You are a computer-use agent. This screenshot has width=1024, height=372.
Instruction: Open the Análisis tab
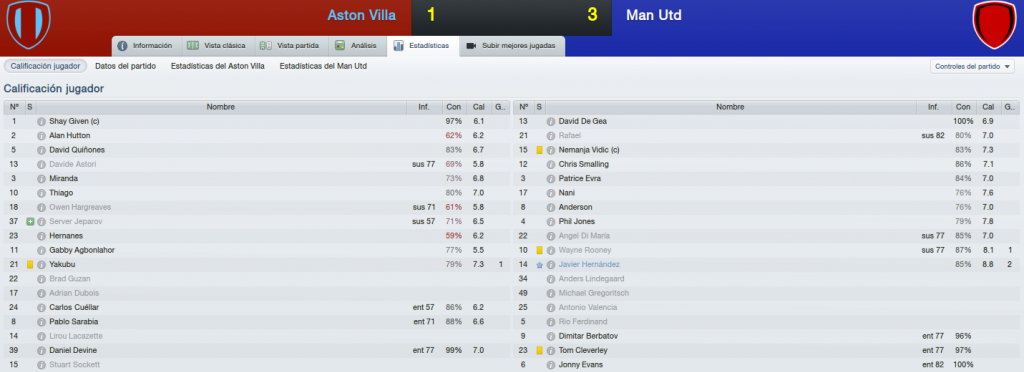[x=356, y=46]
